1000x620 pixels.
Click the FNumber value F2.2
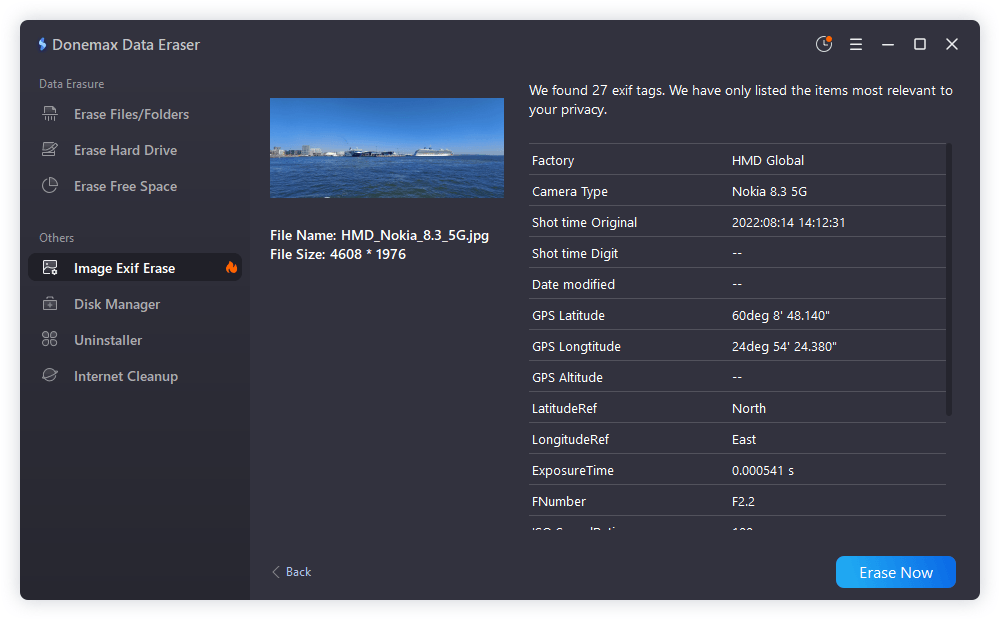click(743, 501)
